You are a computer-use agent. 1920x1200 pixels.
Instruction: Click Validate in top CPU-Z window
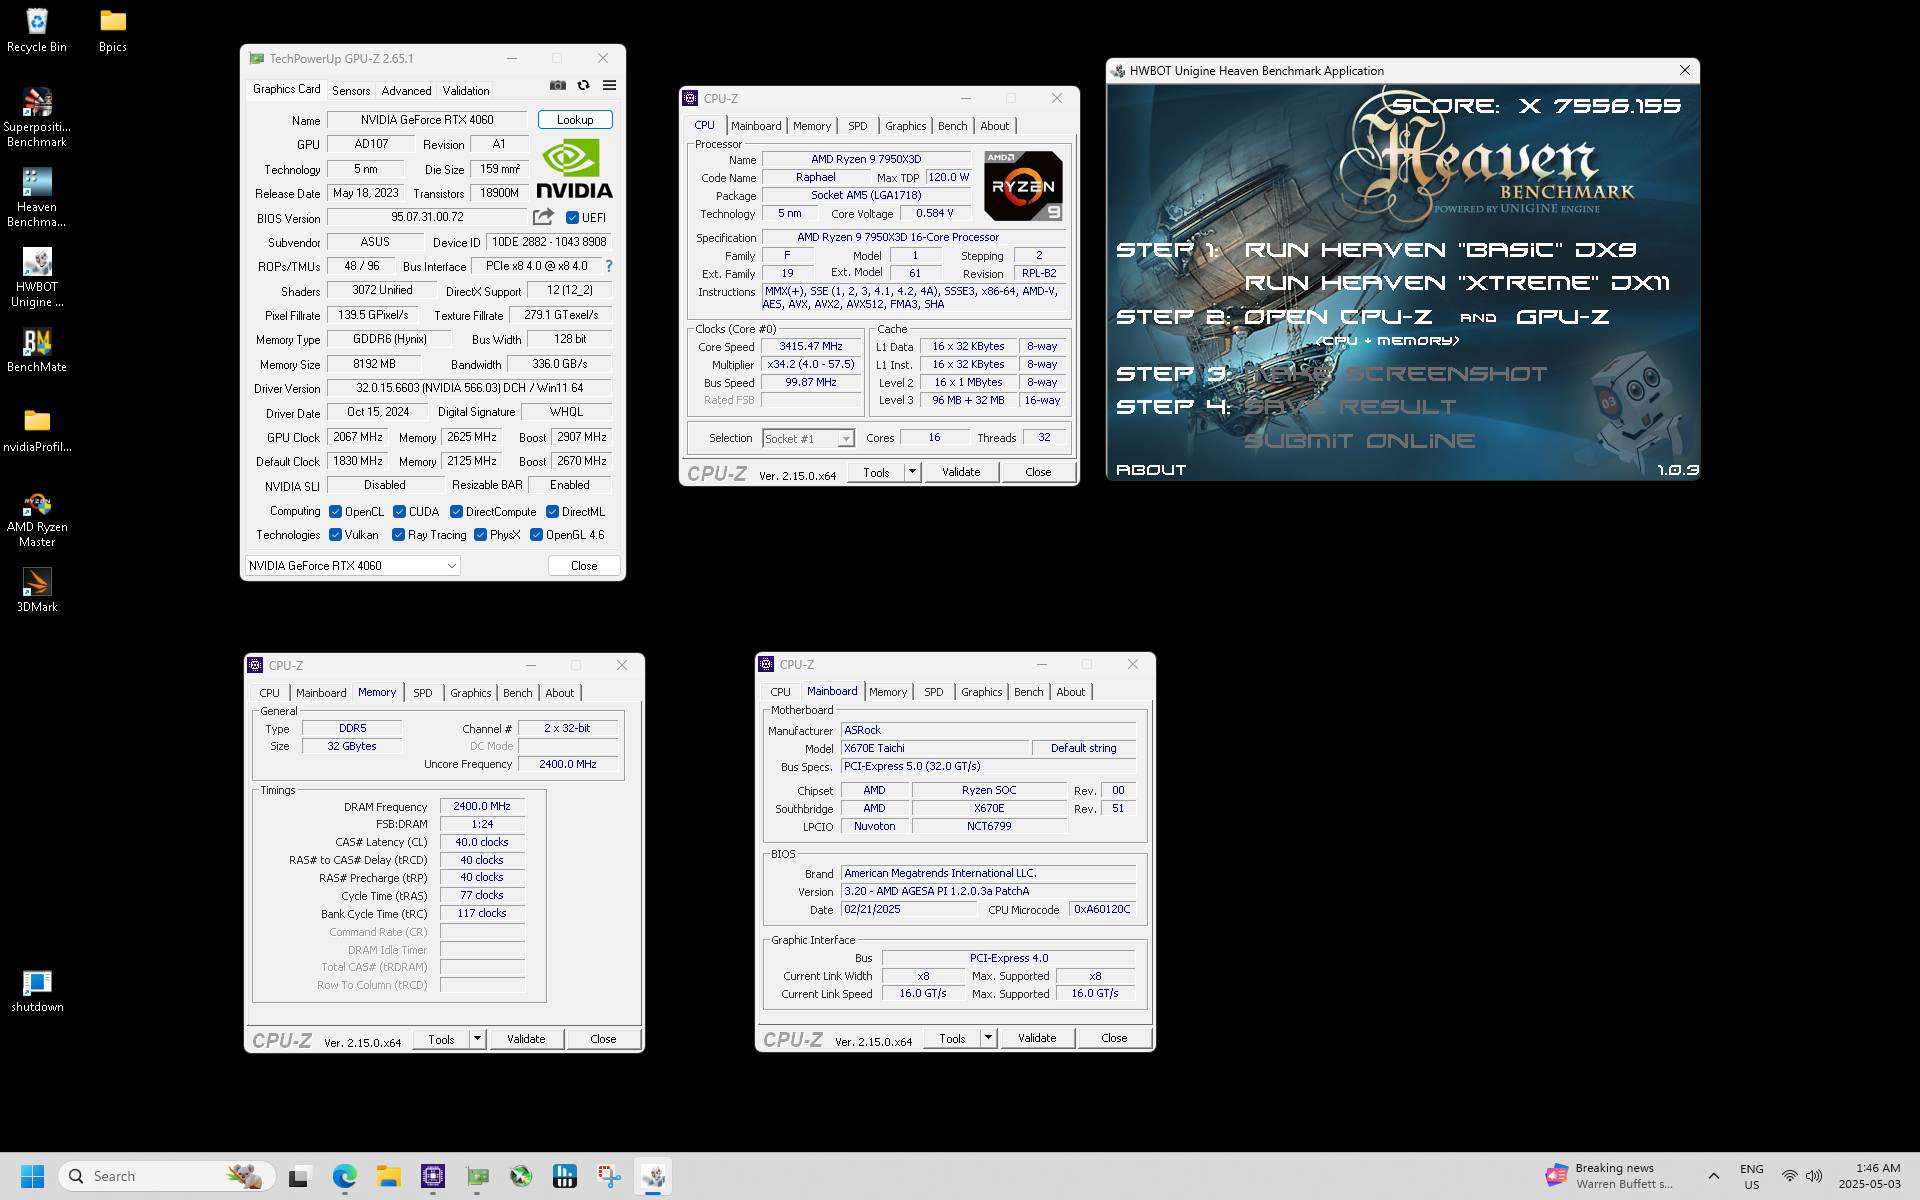[x=961, y=472]
